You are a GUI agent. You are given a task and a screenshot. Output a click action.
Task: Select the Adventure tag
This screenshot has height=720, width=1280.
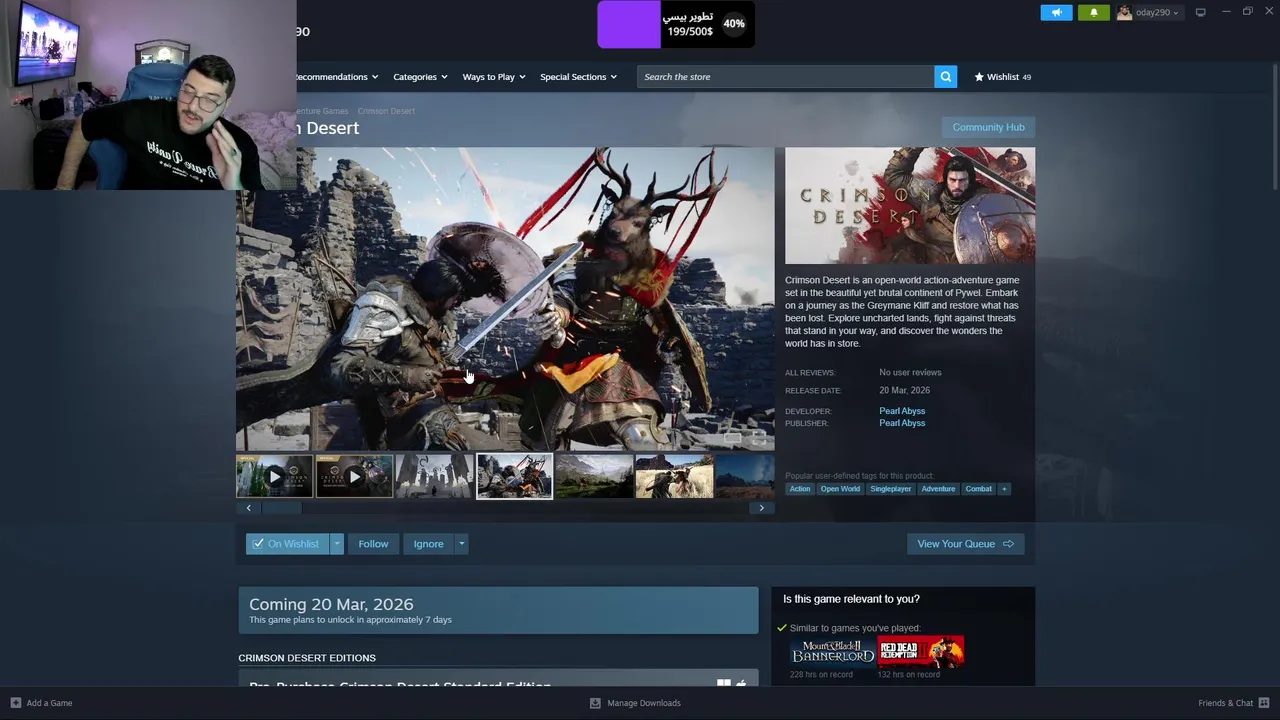click(938, 489)
